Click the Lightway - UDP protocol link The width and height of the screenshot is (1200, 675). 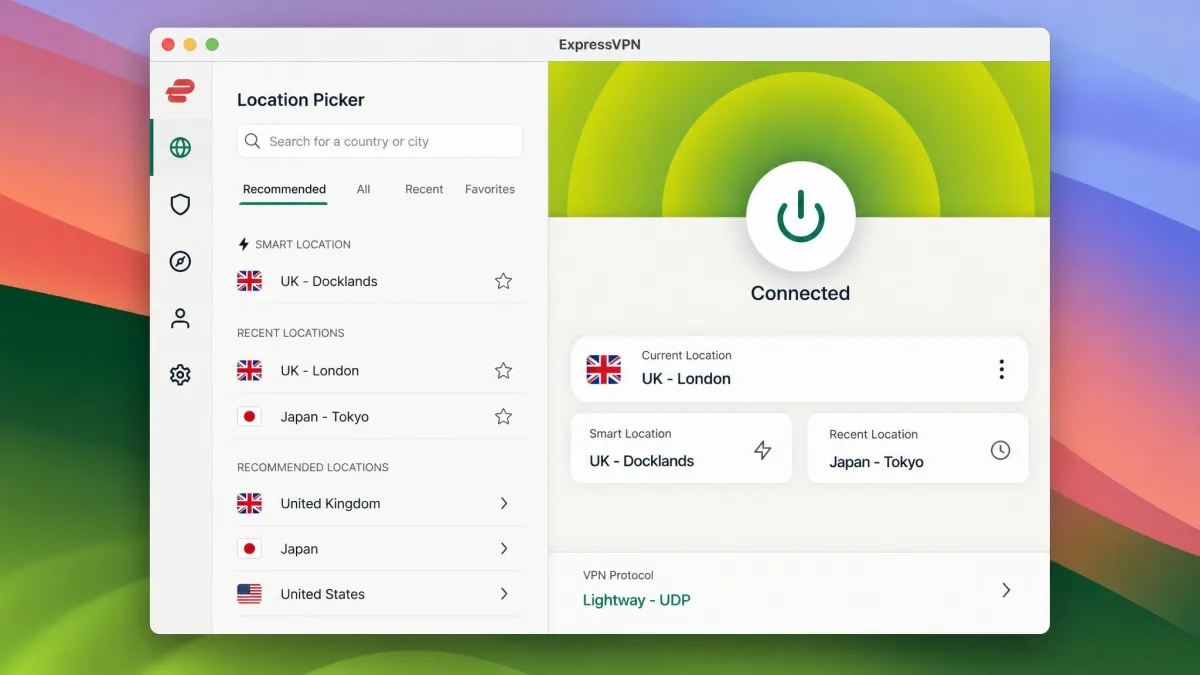pyautogui.click(x=637, y=600)
